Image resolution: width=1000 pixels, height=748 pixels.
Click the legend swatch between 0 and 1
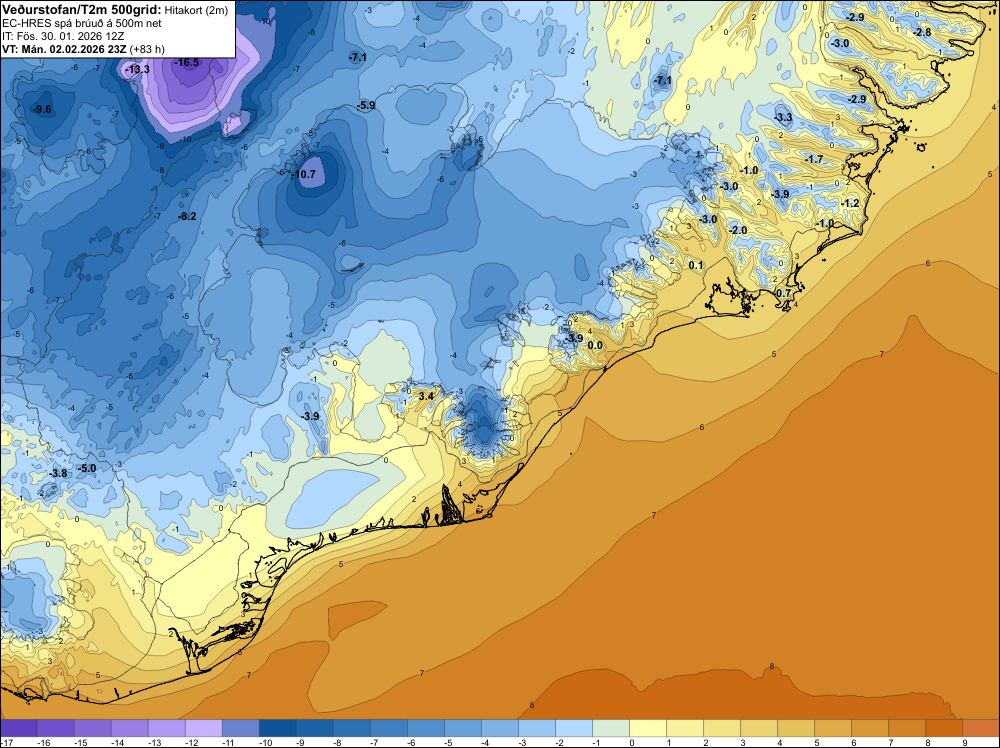pos(648,728)
